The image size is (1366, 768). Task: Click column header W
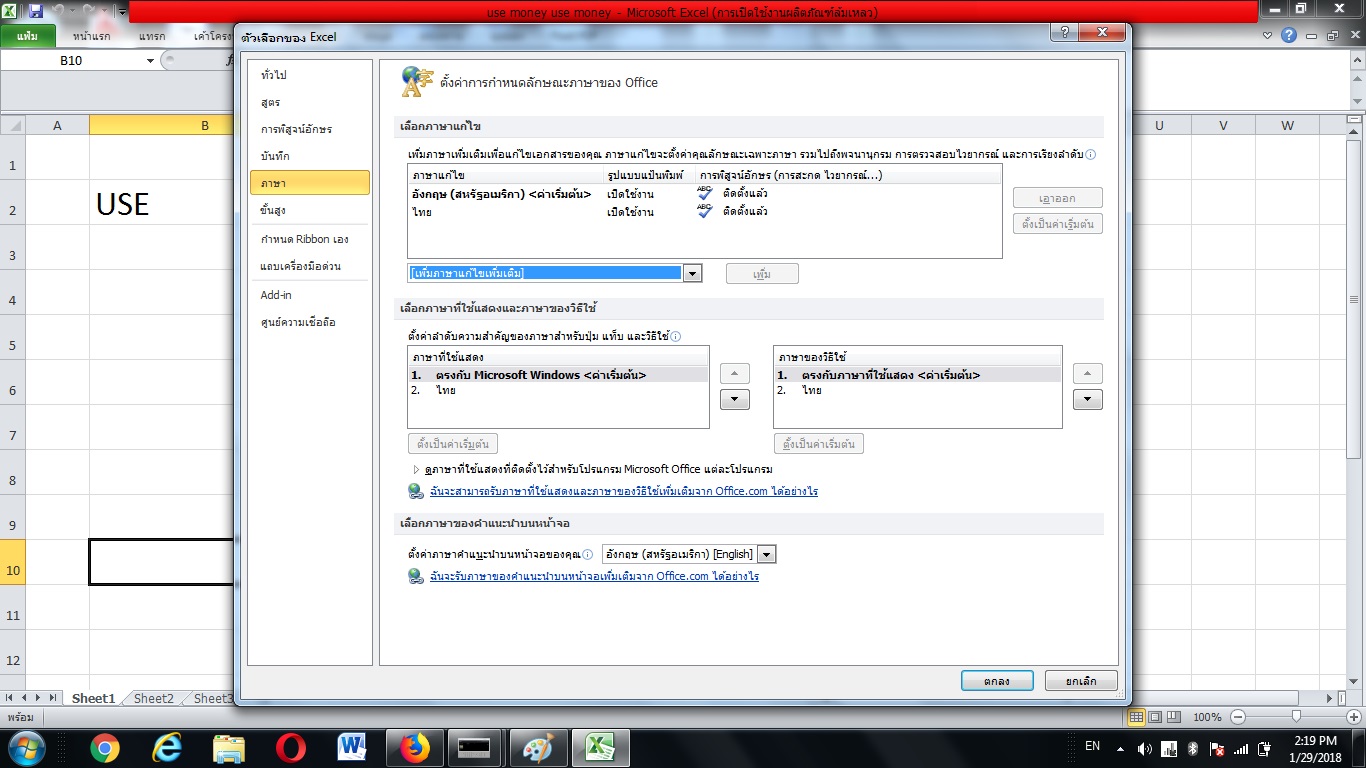[x=1287, y=125]
